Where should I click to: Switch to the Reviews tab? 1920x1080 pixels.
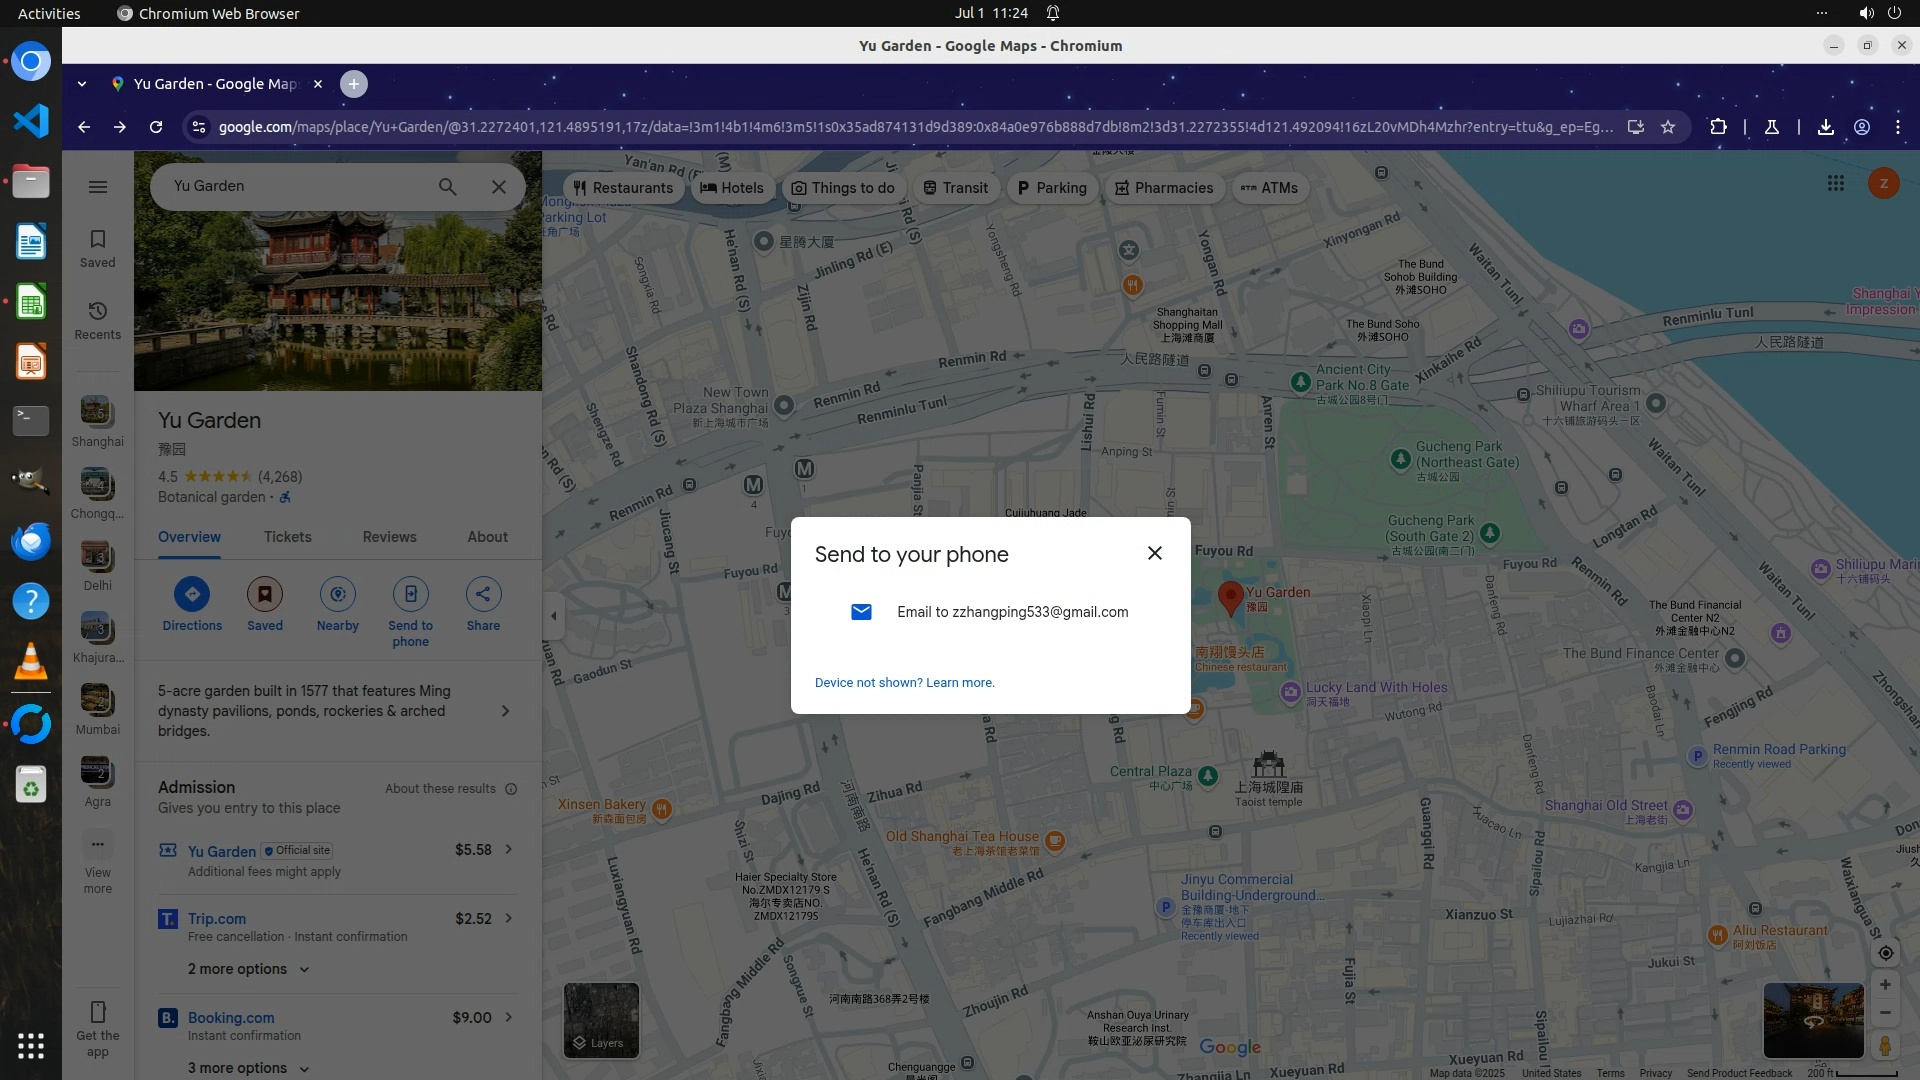coord(389,537)
